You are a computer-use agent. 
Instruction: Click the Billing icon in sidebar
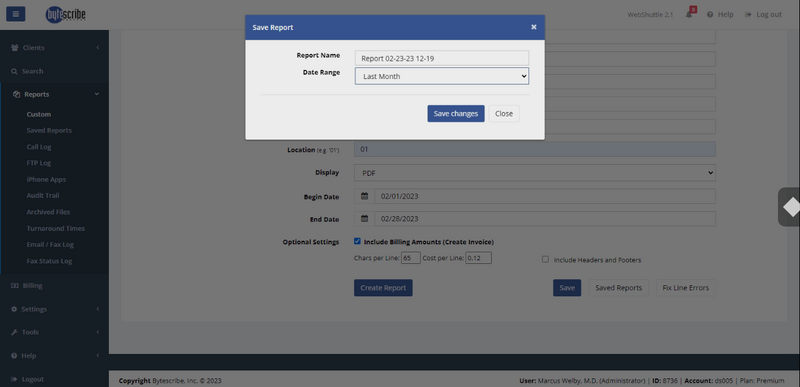click(x=15, y=286)
